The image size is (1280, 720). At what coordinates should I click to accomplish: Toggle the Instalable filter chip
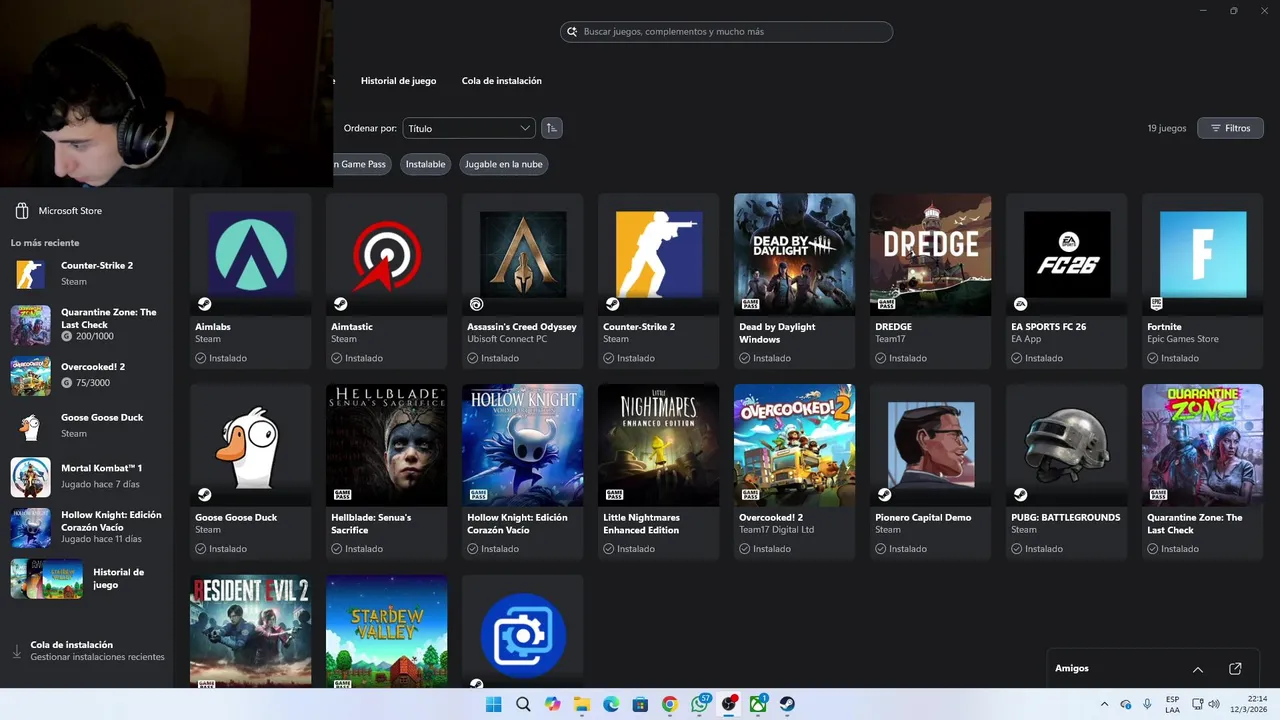(x=425, y=164)
